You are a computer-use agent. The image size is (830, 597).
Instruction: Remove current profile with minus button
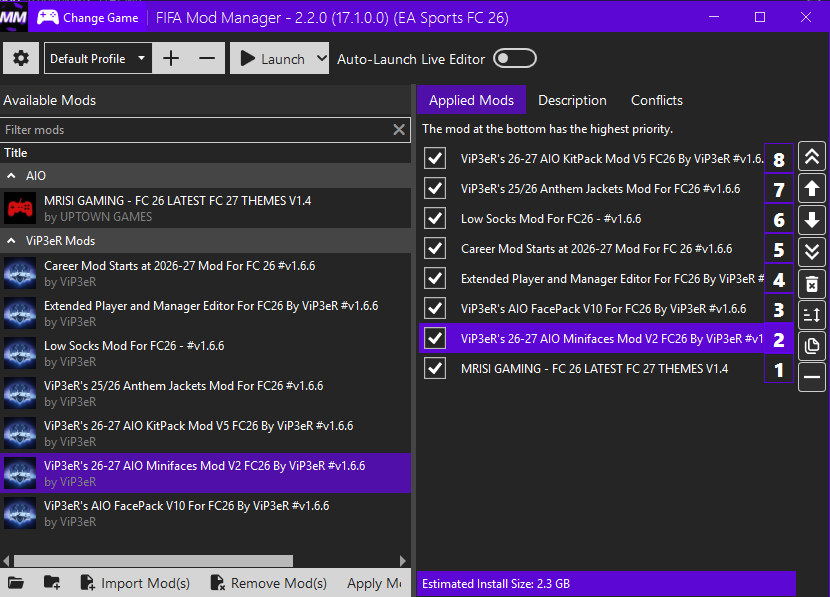point(207,58)
